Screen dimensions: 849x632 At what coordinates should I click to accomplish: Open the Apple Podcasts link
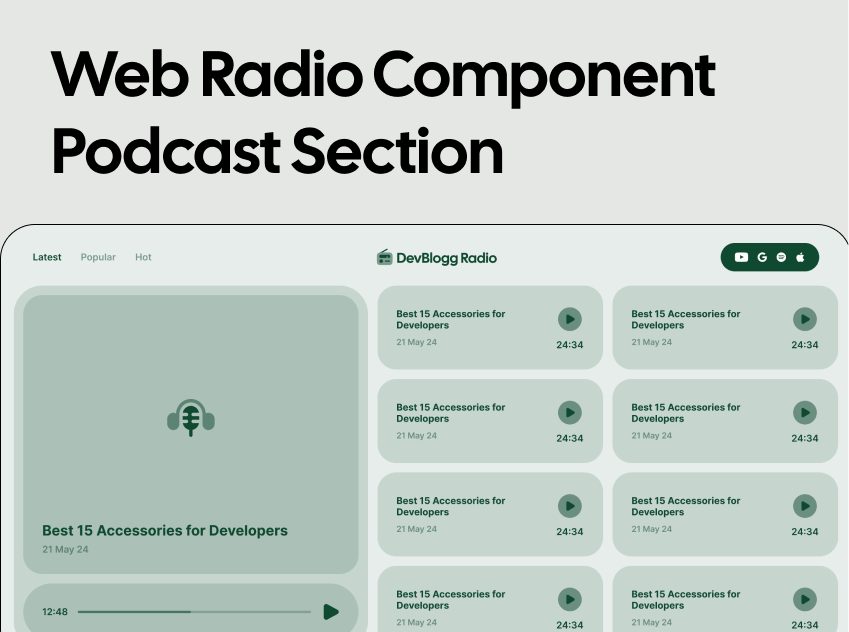point(800,257)
